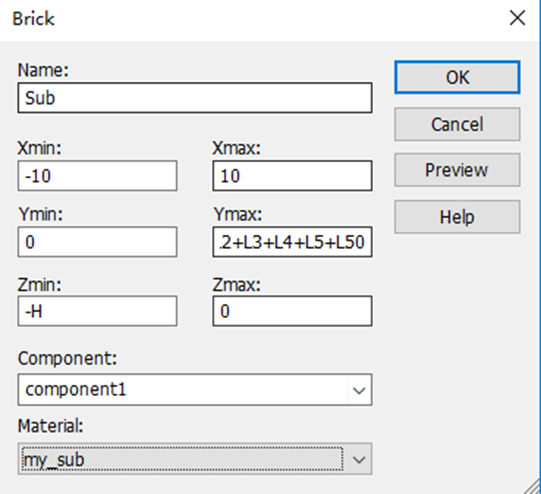Click the Zmax field with value 0
The width and height of the screenshot is (541, 494).
point(292,311)
